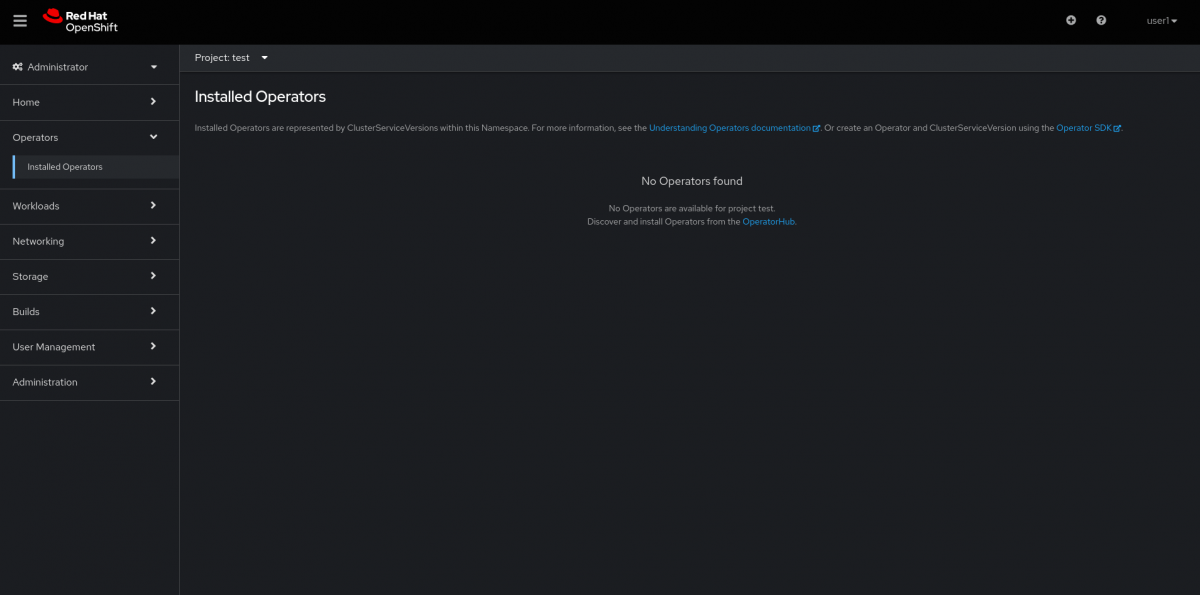Go to OperatorHub link
1200x595 pixels.
768,222
